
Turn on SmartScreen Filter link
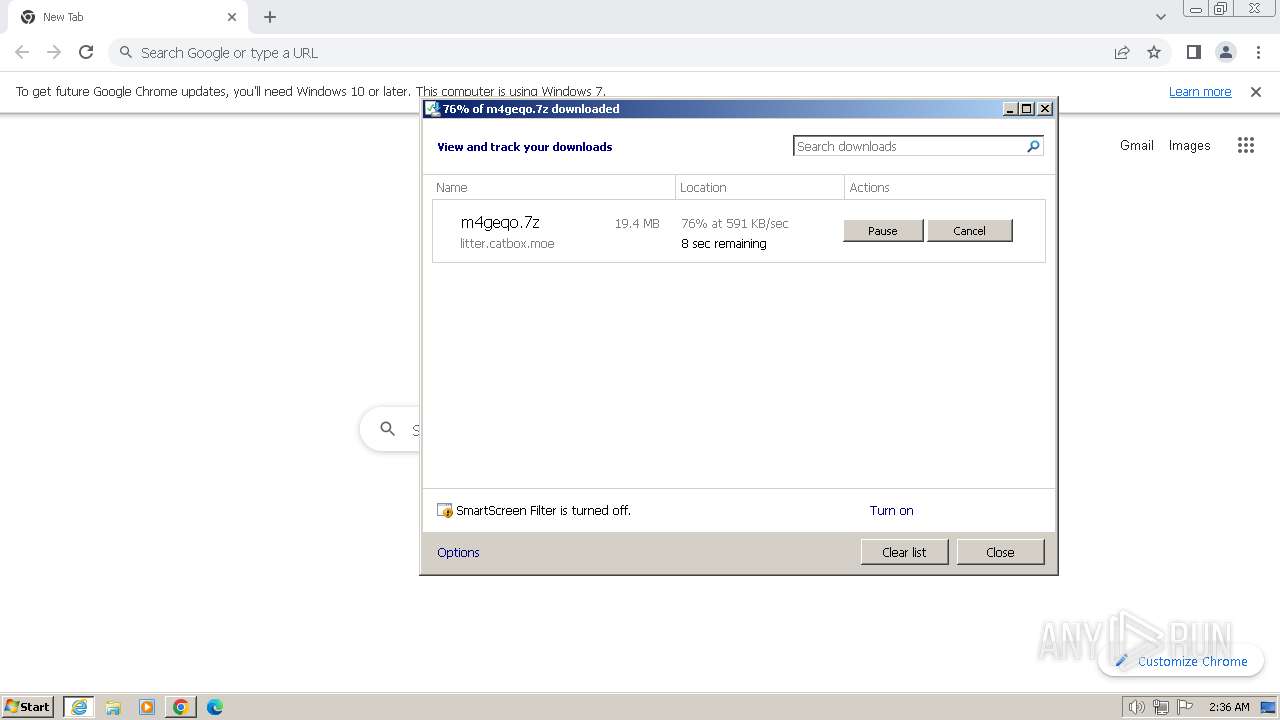coord(891,510)
